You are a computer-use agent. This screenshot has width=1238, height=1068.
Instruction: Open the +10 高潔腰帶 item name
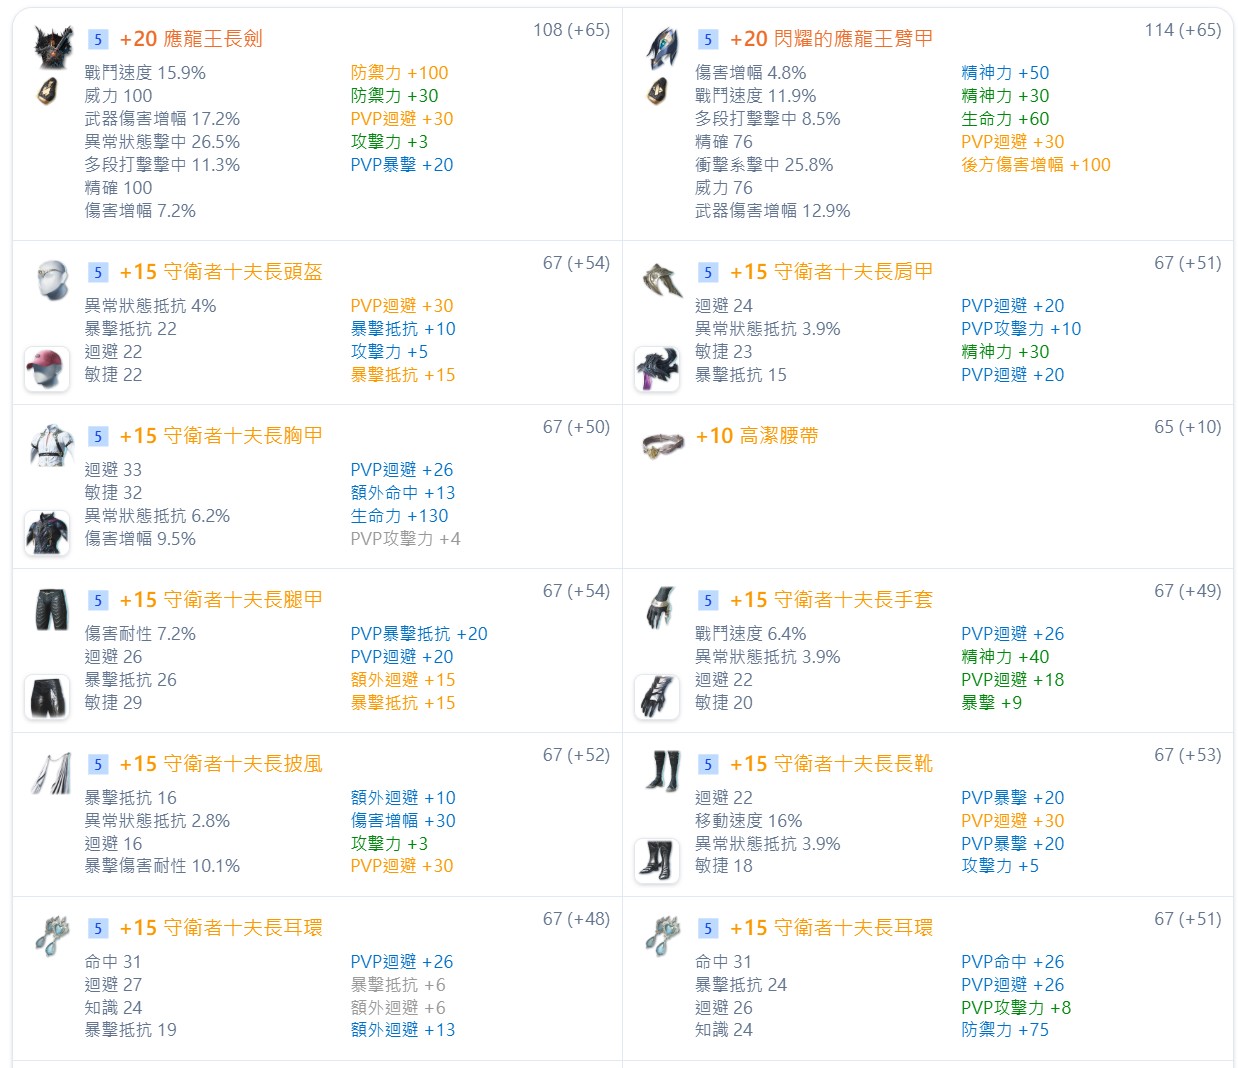click(757, 436)
